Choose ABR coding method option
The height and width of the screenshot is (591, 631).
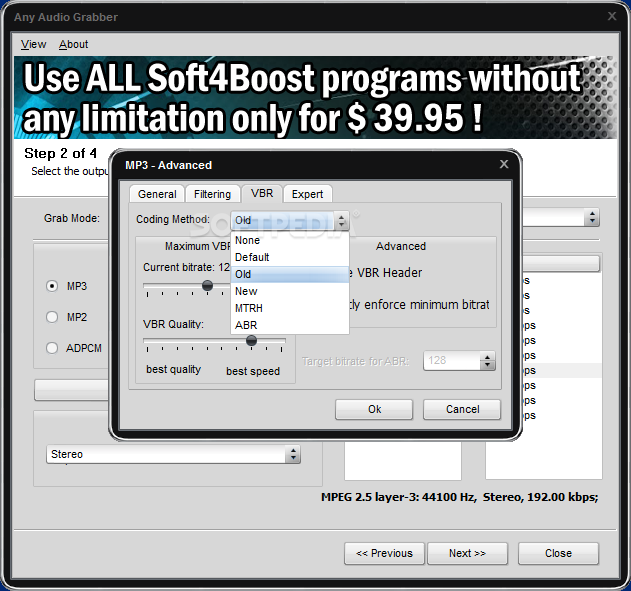pyautogui.click(x=290, y=325)
